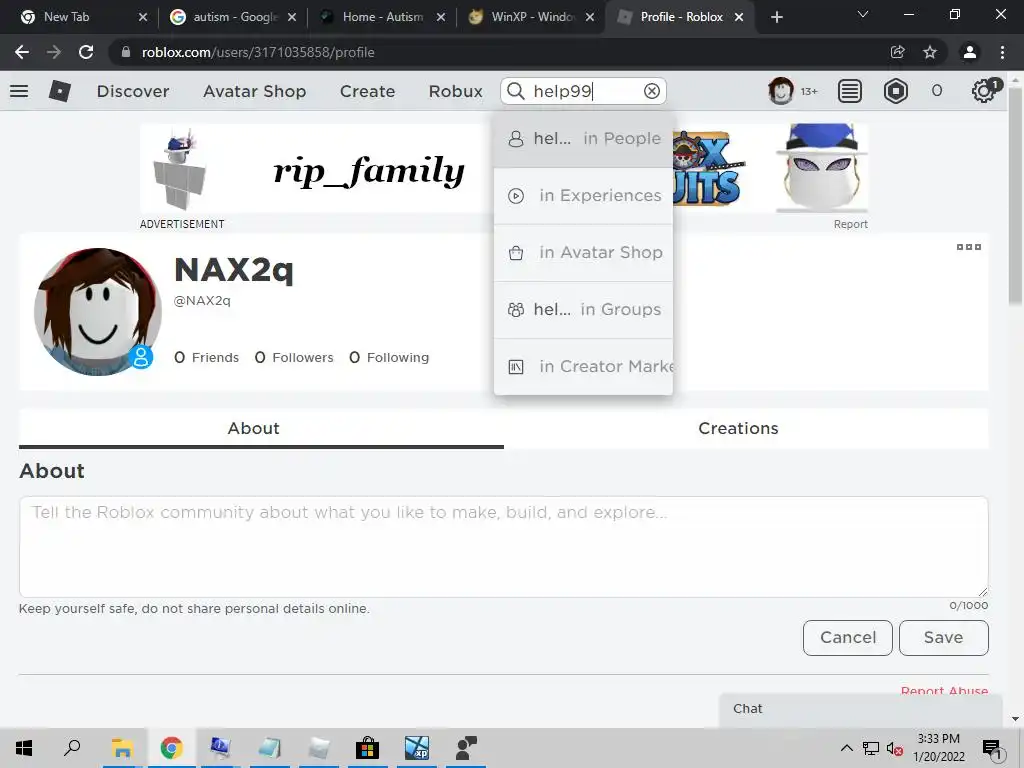Open the avatar headshot in the navbar
The image size is (1024, 768).
pyautogui.click(x=780, y=91)
